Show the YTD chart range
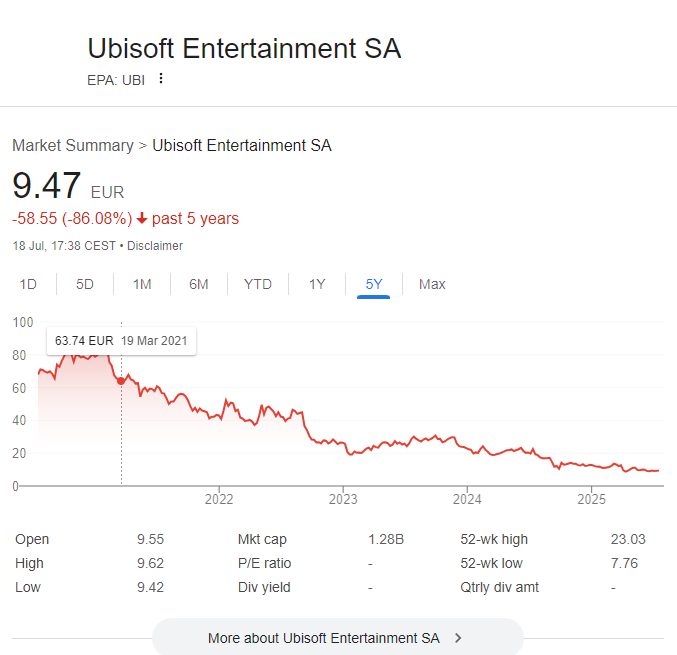Image resolution: width=677 pixels, height=655 pixels. click(x=258, y=284)
